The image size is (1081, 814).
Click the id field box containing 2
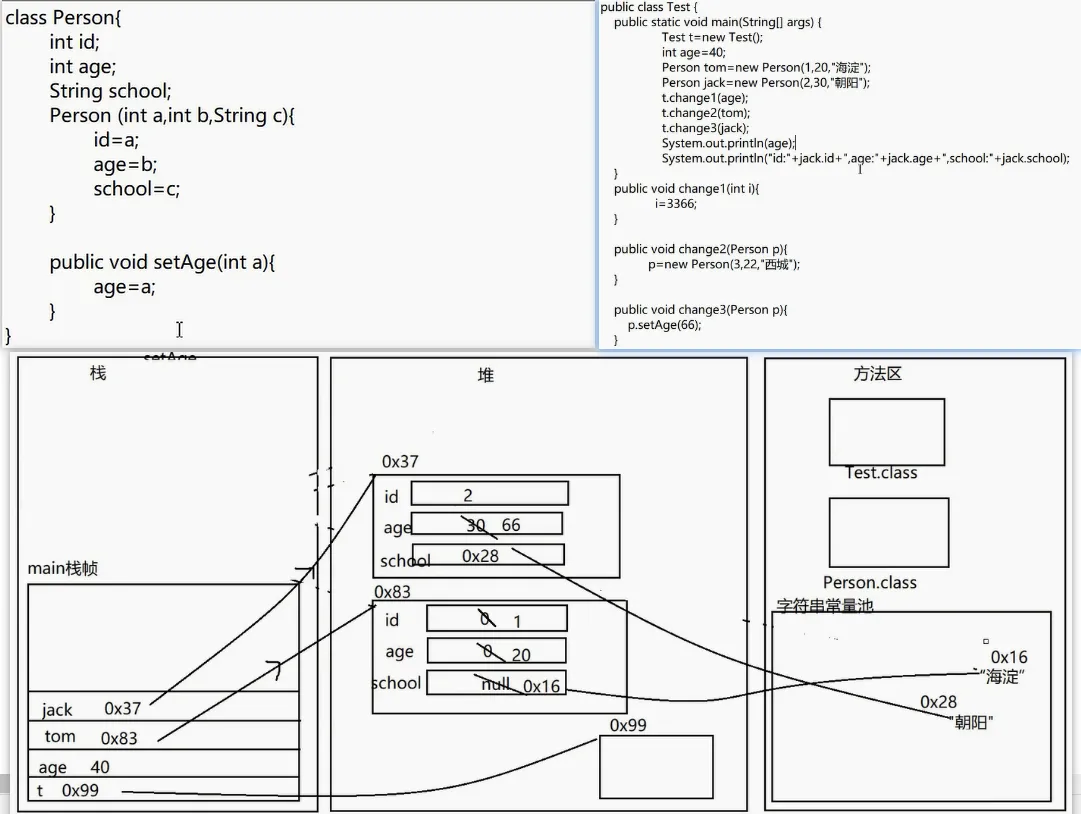[489, 494]
